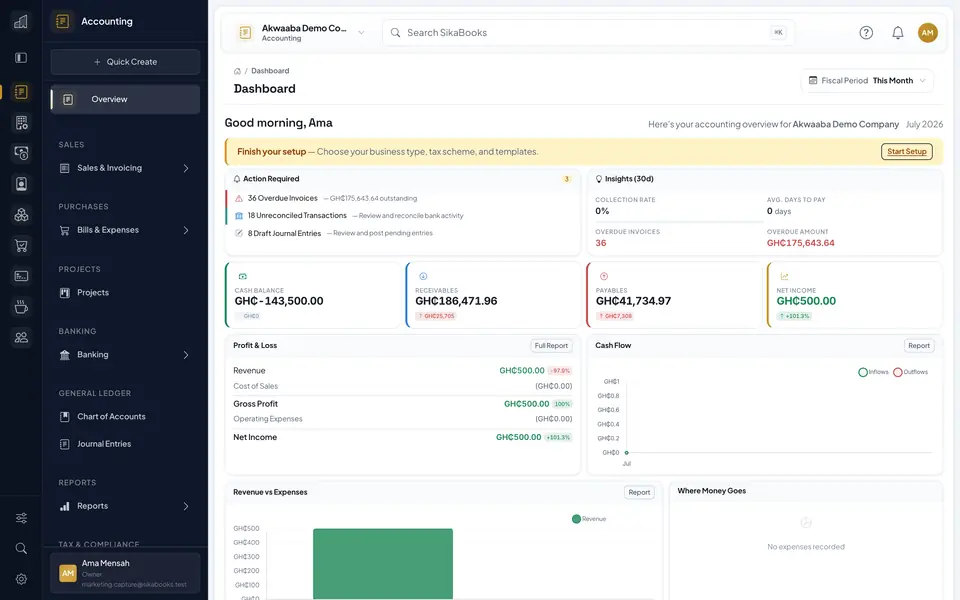Click the GH₵175,643.64 overdue amount in Insights
This screenshot has width=960, height=600.
click(x=800, y=243)
